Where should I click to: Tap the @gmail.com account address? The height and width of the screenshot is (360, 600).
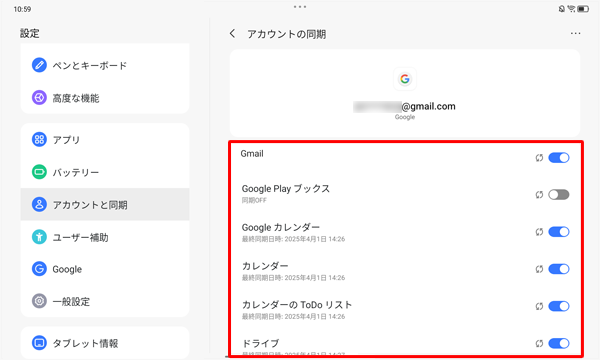coord(404,106)
